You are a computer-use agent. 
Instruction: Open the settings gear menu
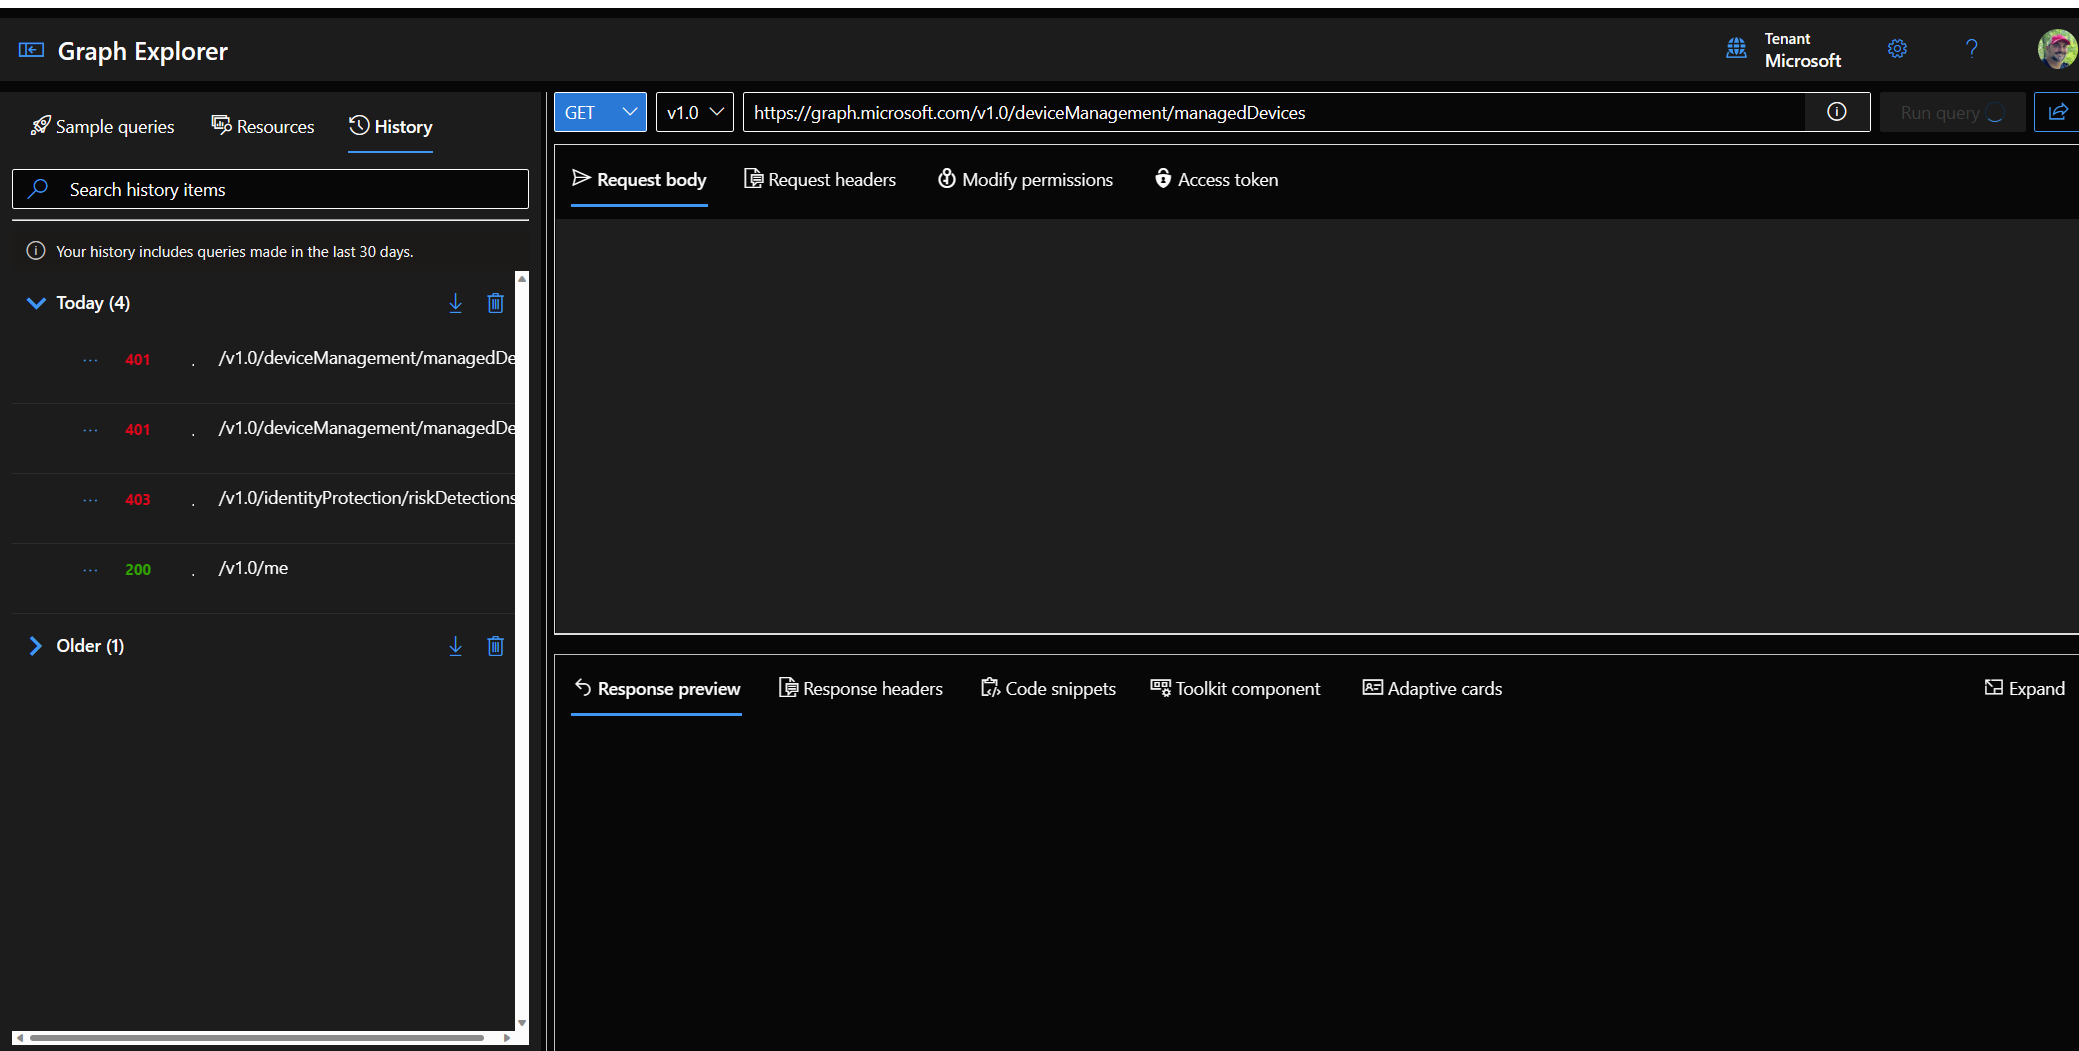coord(1897,49)
